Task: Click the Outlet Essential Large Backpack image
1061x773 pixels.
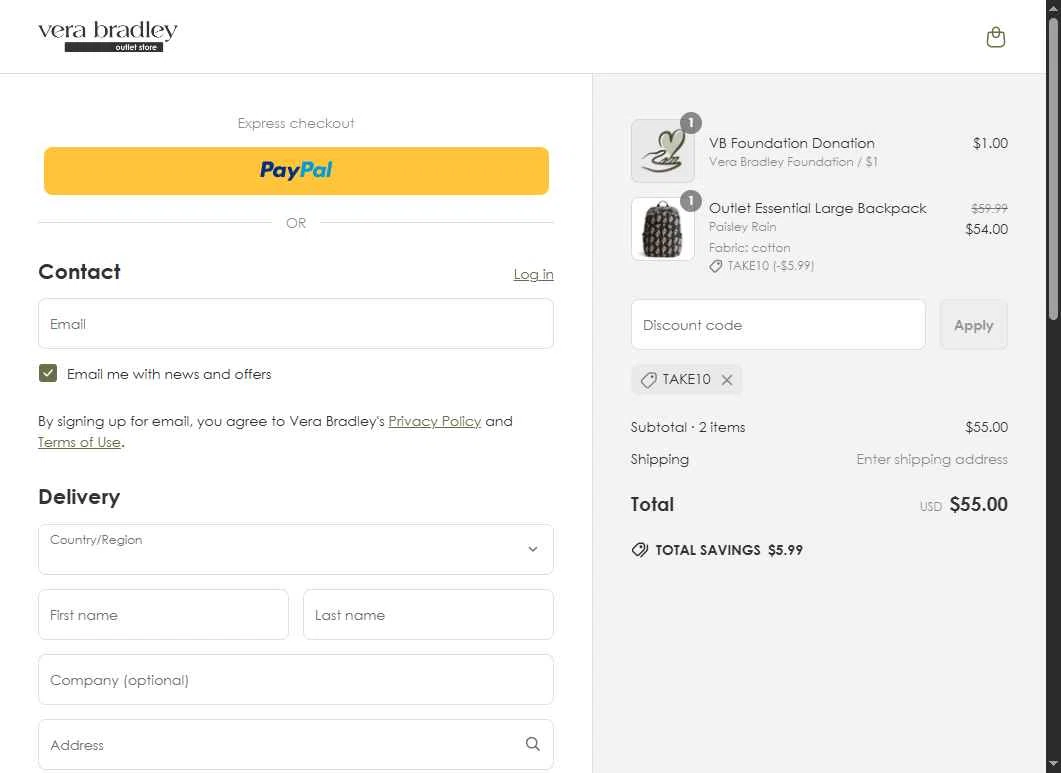Action: tap(662, 229)
